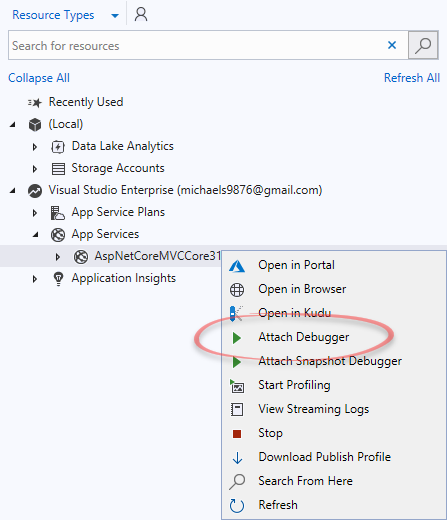Open the Resource Types dropdown arrow
The width and height of the screenshot is (447, 520).
pos(115,16)
